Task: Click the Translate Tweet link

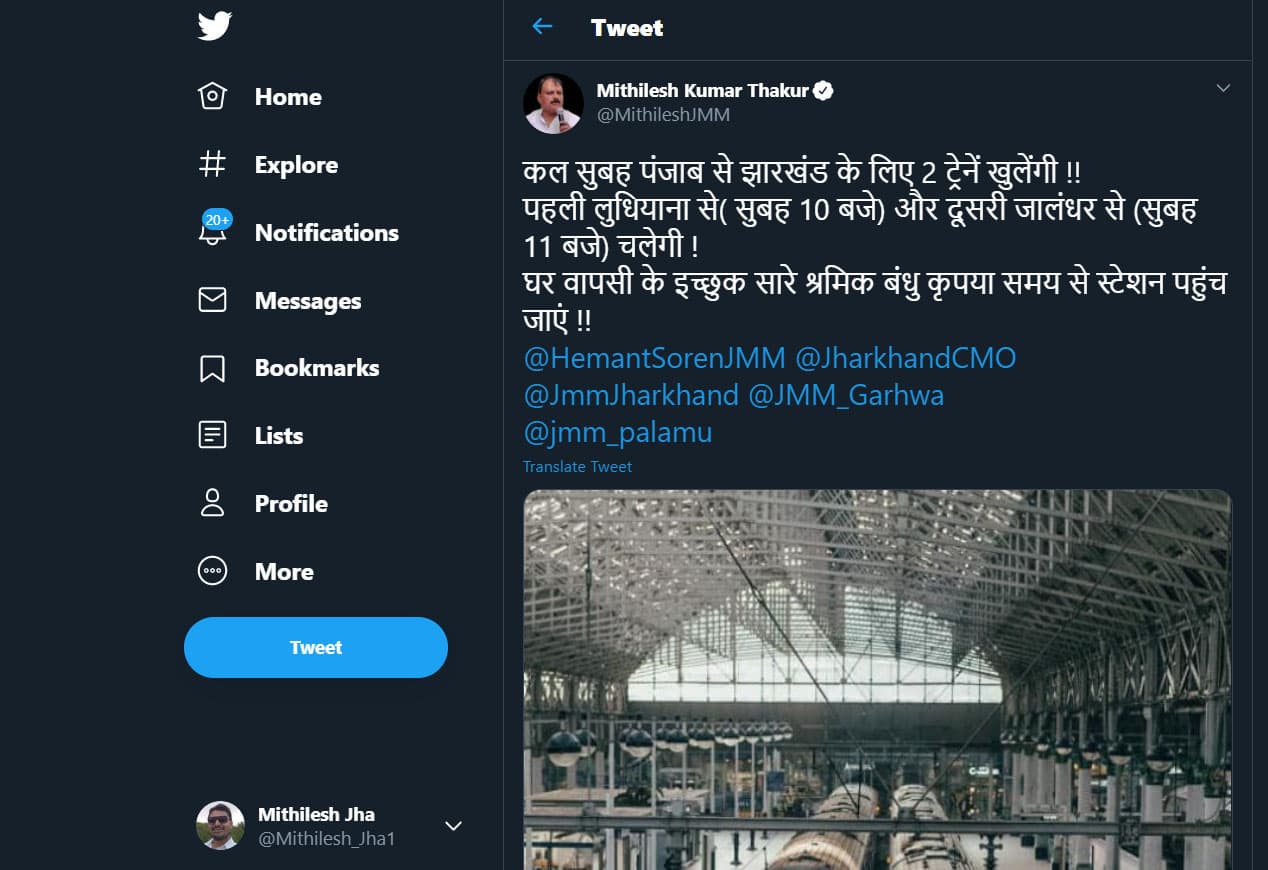Action: tap(577, 466)
